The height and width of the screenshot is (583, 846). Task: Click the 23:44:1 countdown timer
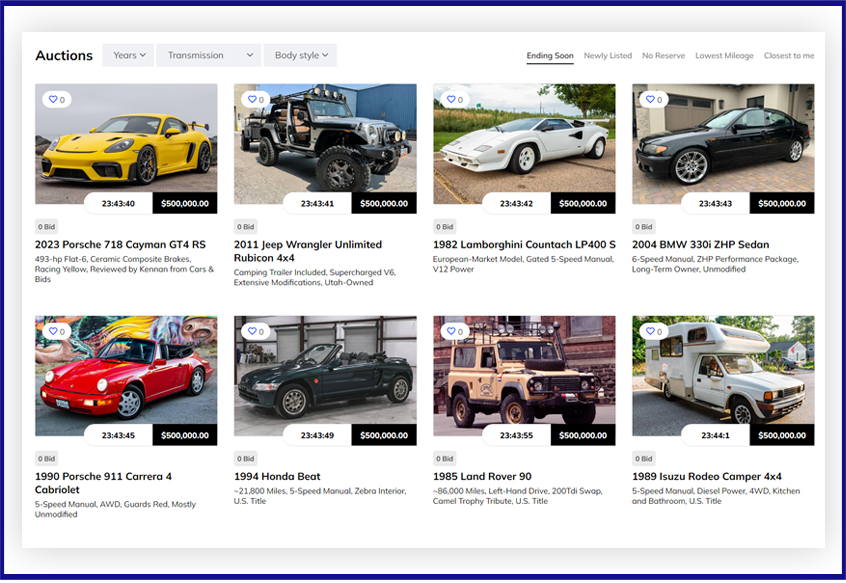pyautogui.click(x=715, y=435)
